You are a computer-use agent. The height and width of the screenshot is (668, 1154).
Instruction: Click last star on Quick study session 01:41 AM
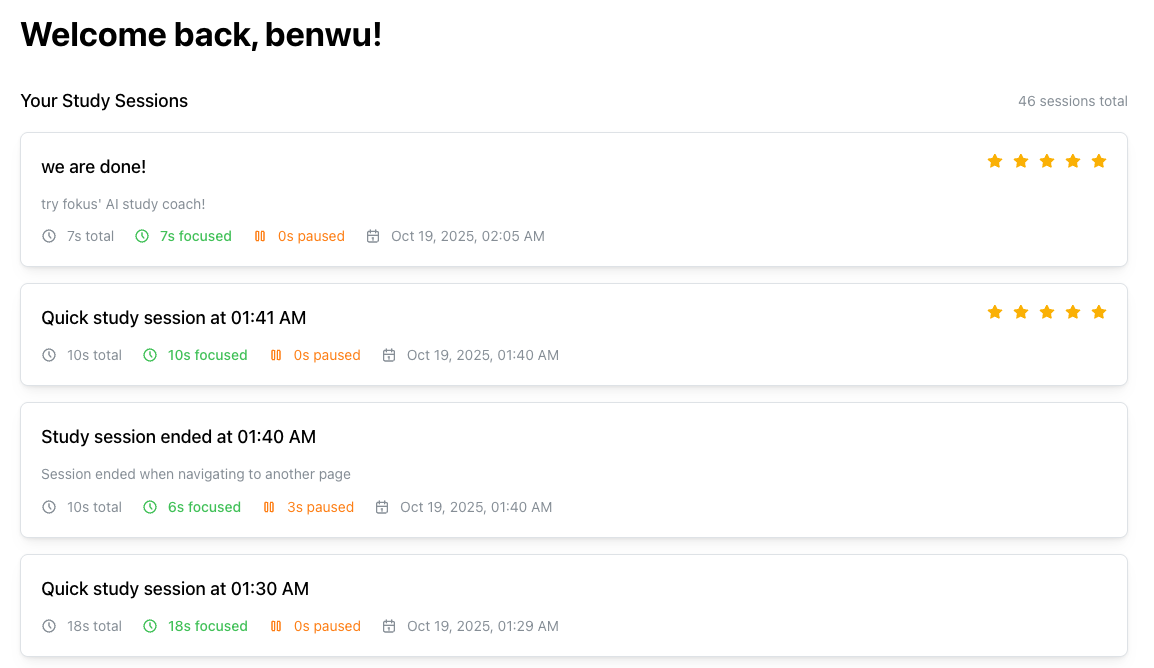tap(1099, 312)
